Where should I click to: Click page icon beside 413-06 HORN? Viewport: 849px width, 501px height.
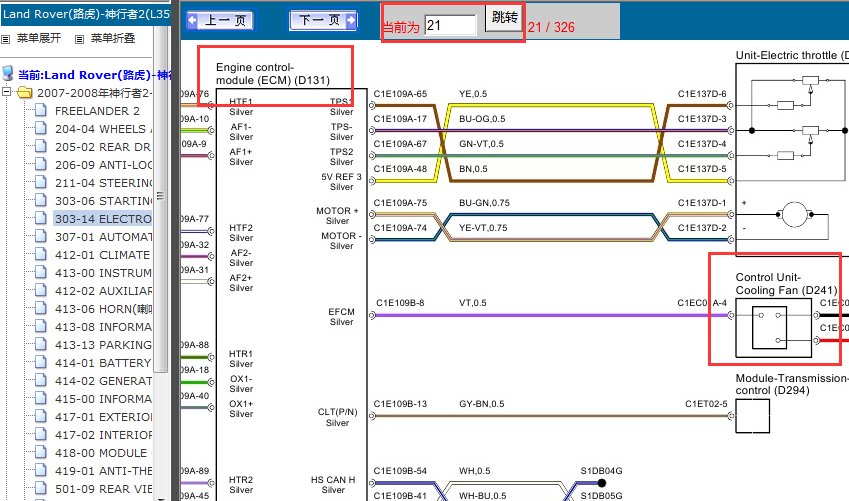click(x=41, y=308)
